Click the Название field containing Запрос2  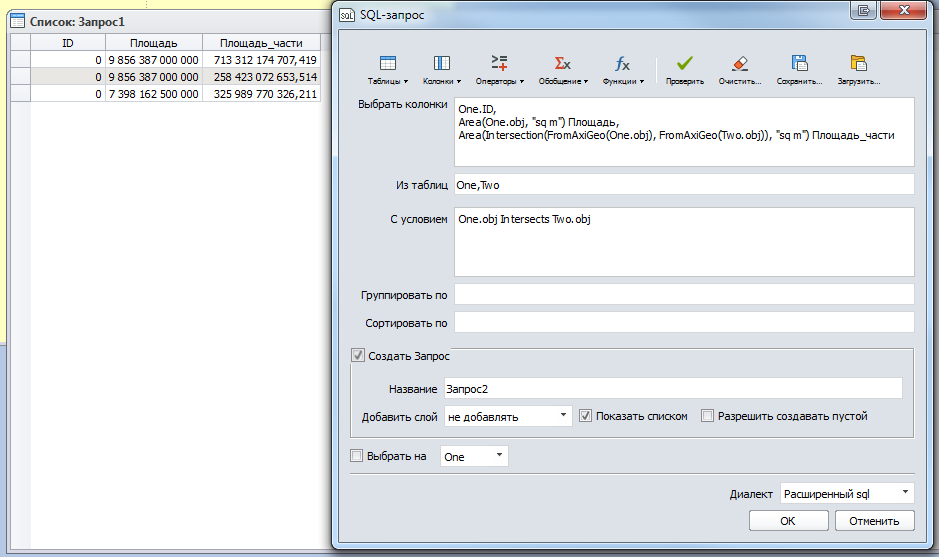673,388
